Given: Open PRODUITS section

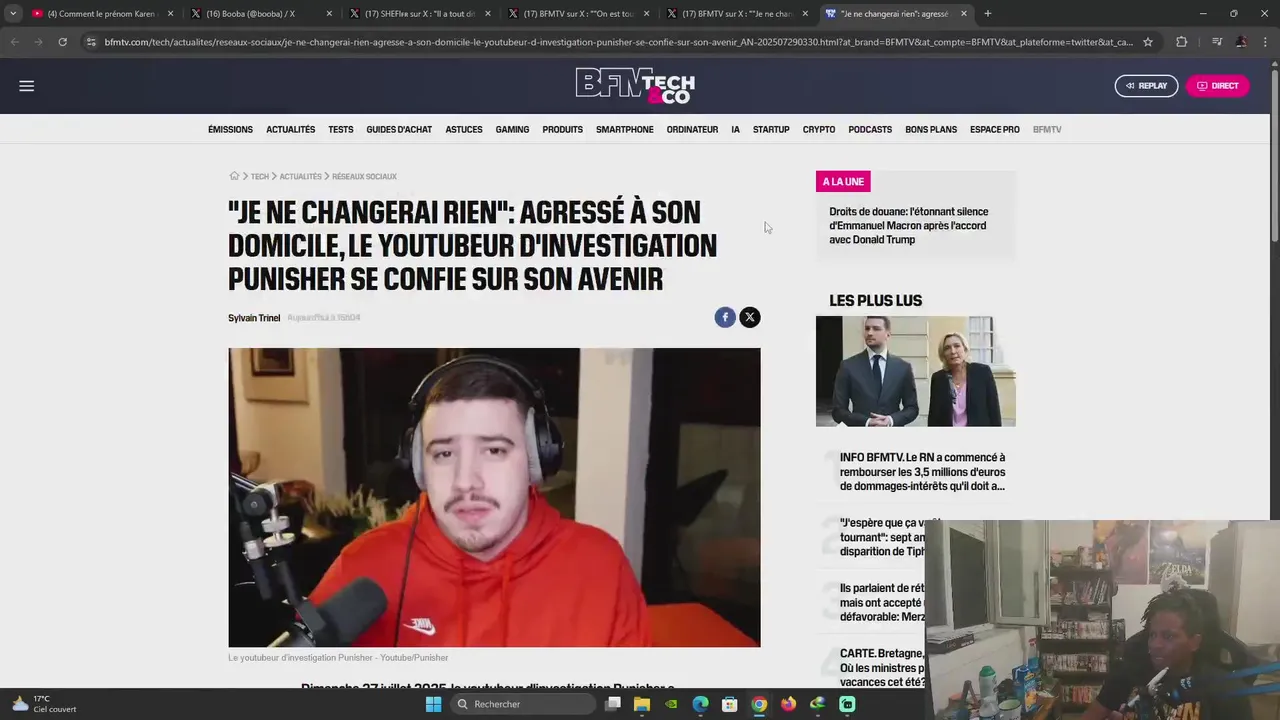Looking at the screenshot, I should (562, 130).
